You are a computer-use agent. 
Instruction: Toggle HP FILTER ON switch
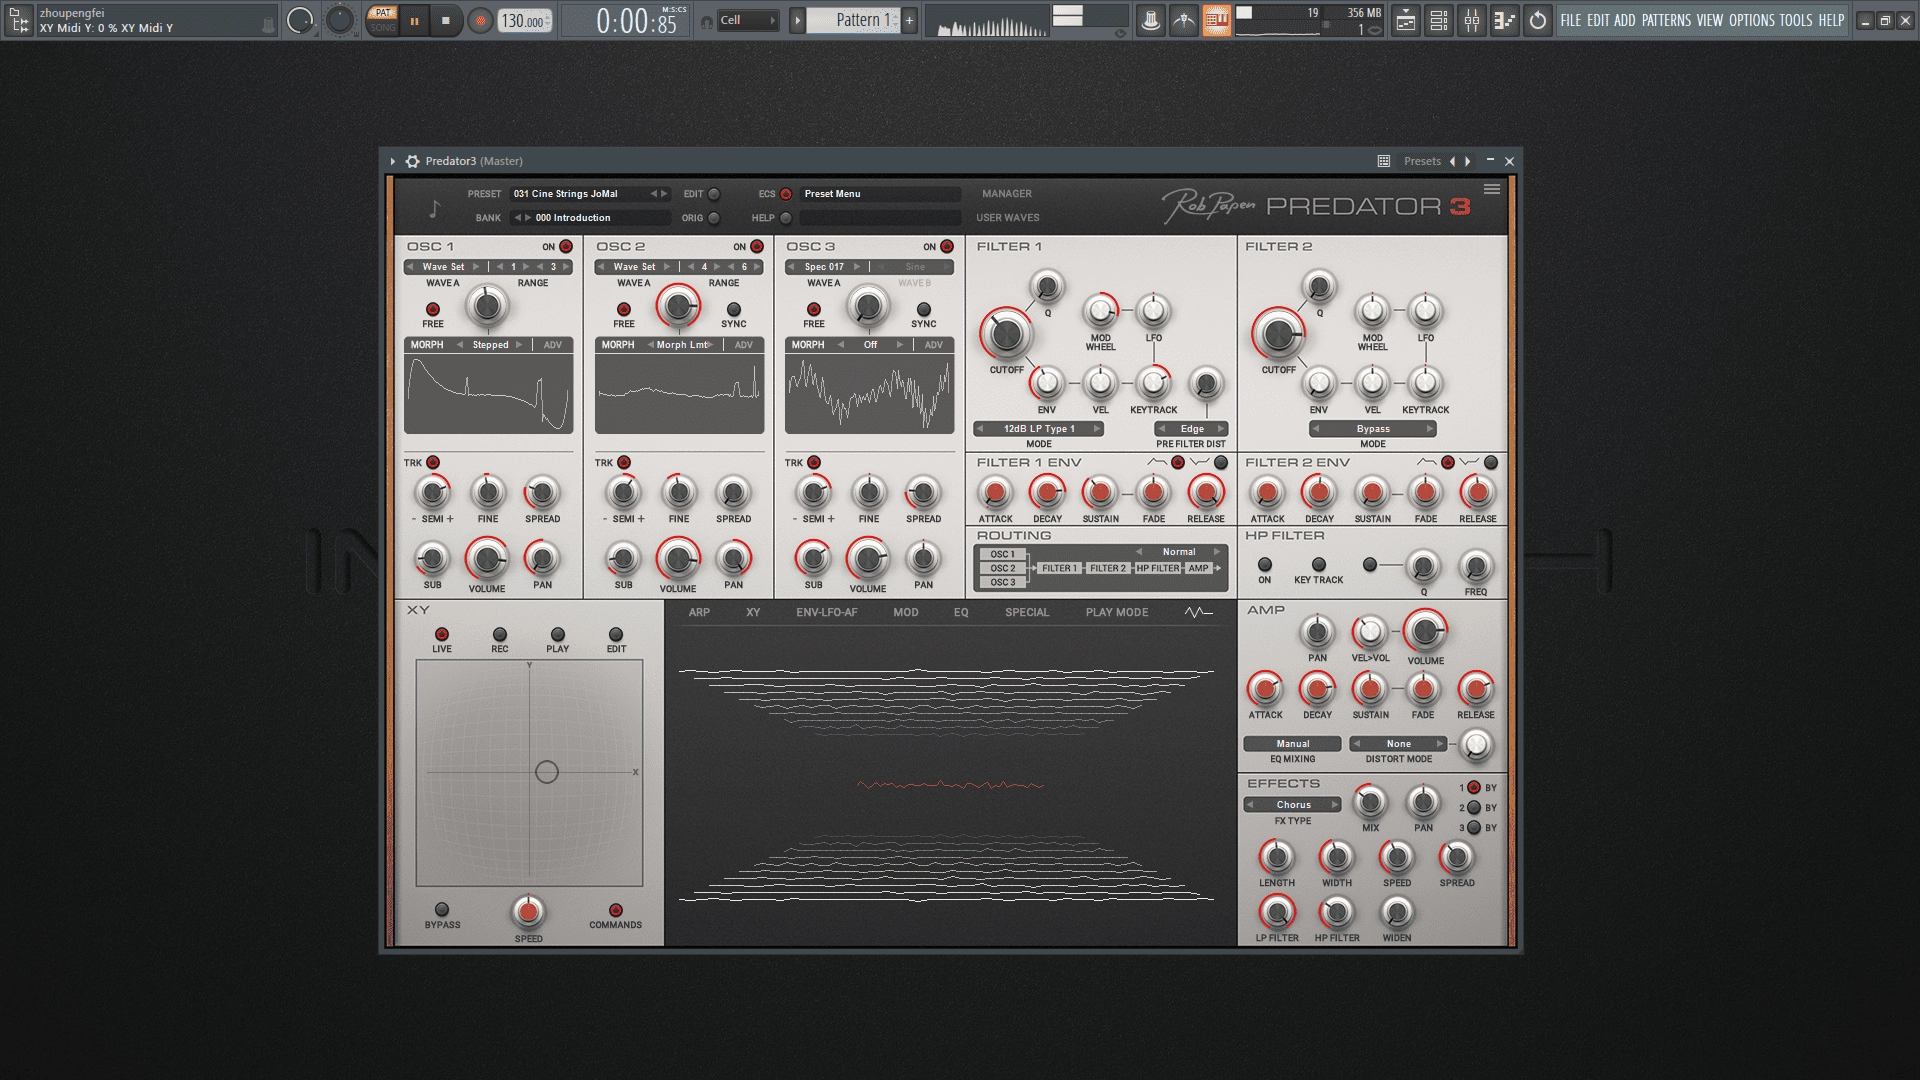tap(1265, 565)
